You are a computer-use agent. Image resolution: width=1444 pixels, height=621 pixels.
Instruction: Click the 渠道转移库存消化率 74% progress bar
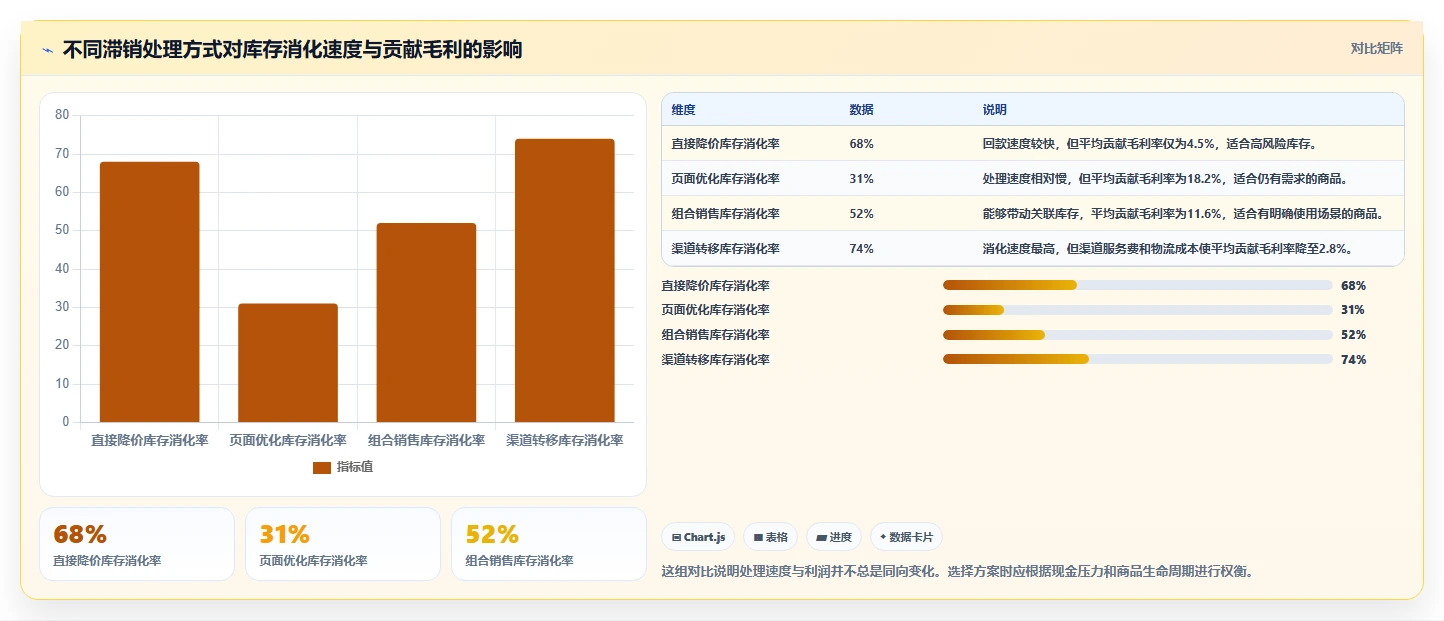point(1137,360)
